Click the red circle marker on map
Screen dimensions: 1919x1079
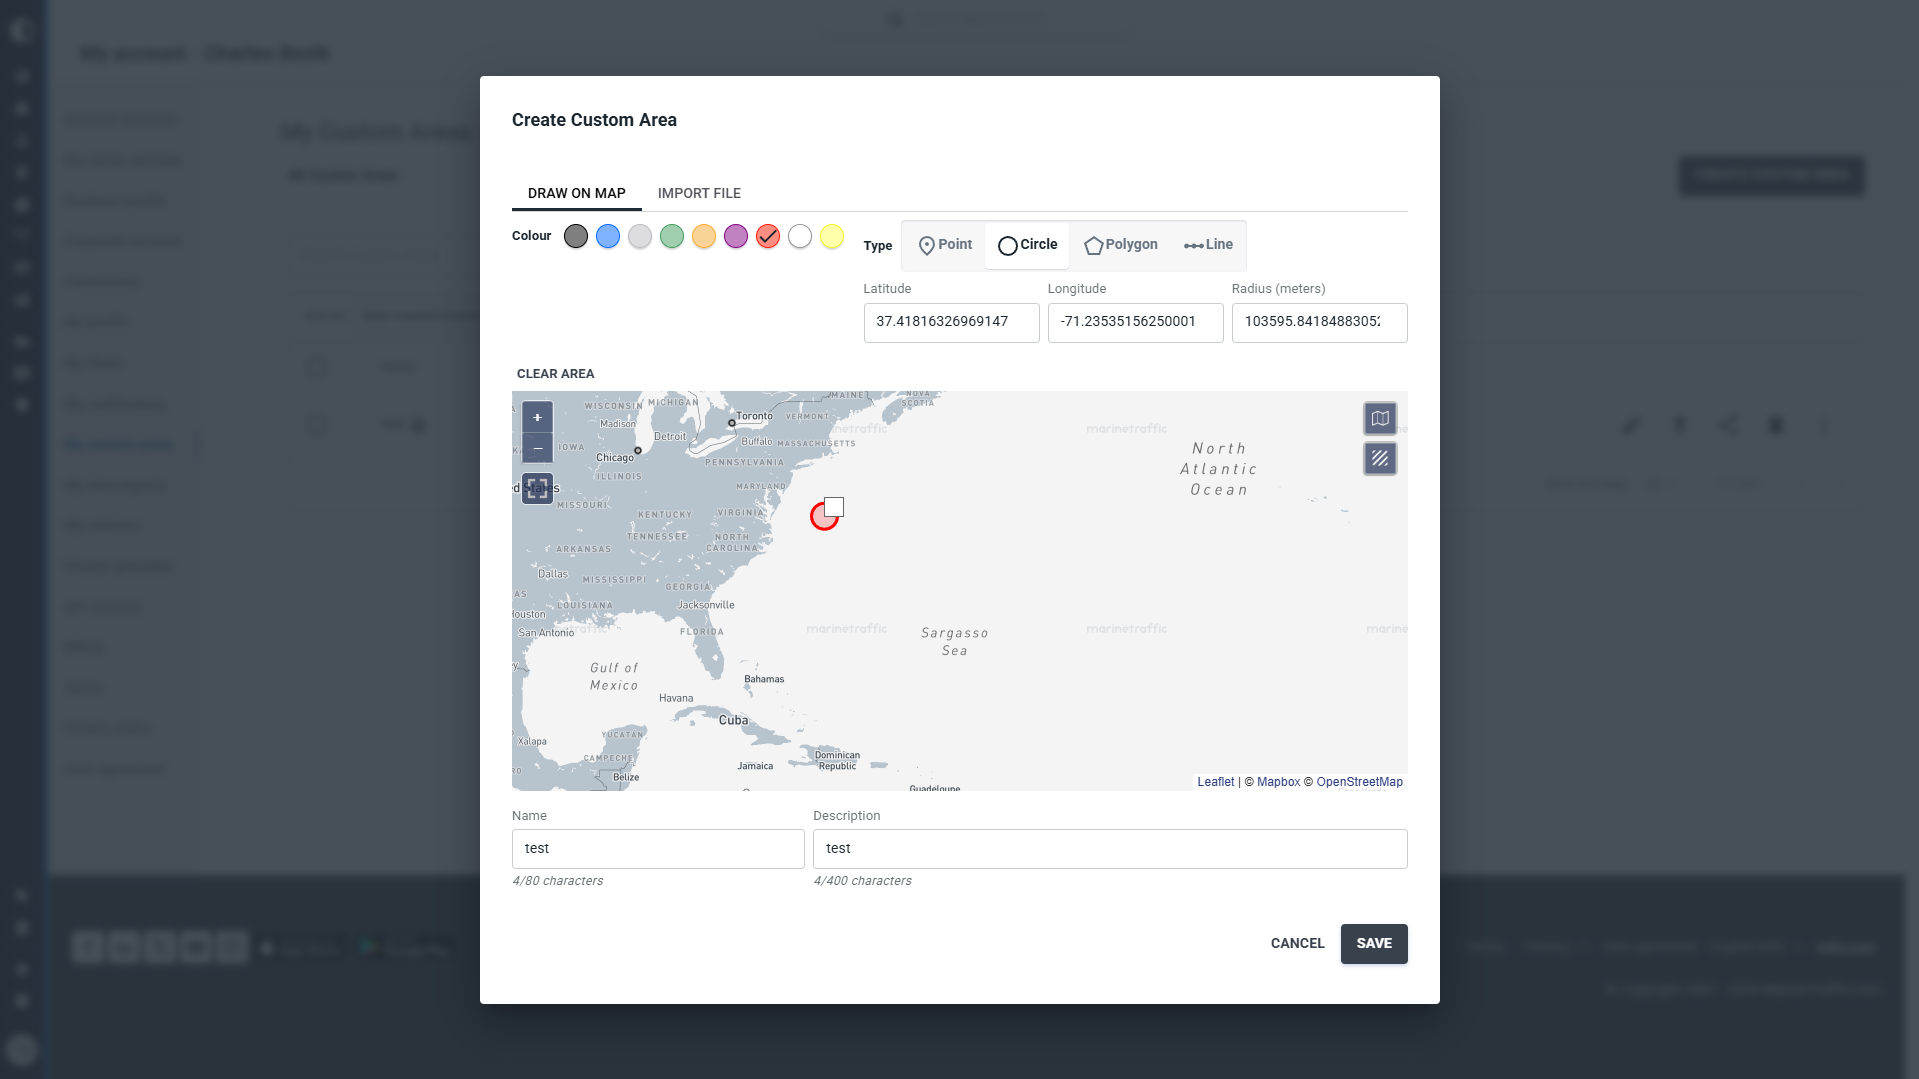click(x=824, y=517)
